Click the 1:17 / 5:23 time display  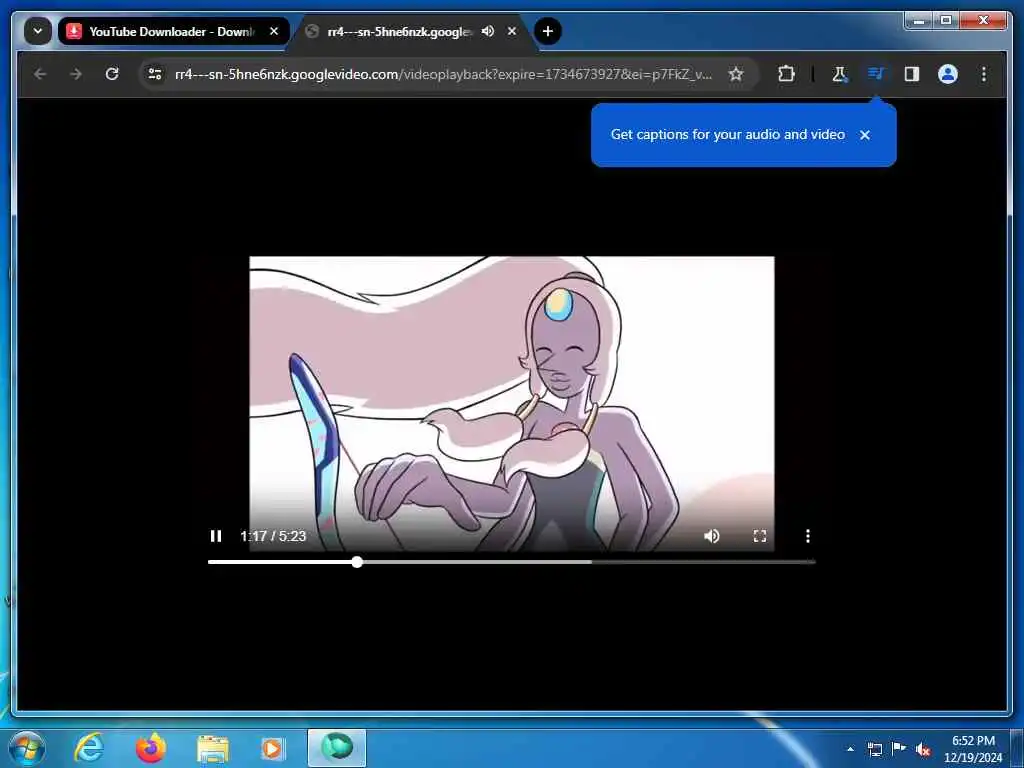click(x=273, y=536)
